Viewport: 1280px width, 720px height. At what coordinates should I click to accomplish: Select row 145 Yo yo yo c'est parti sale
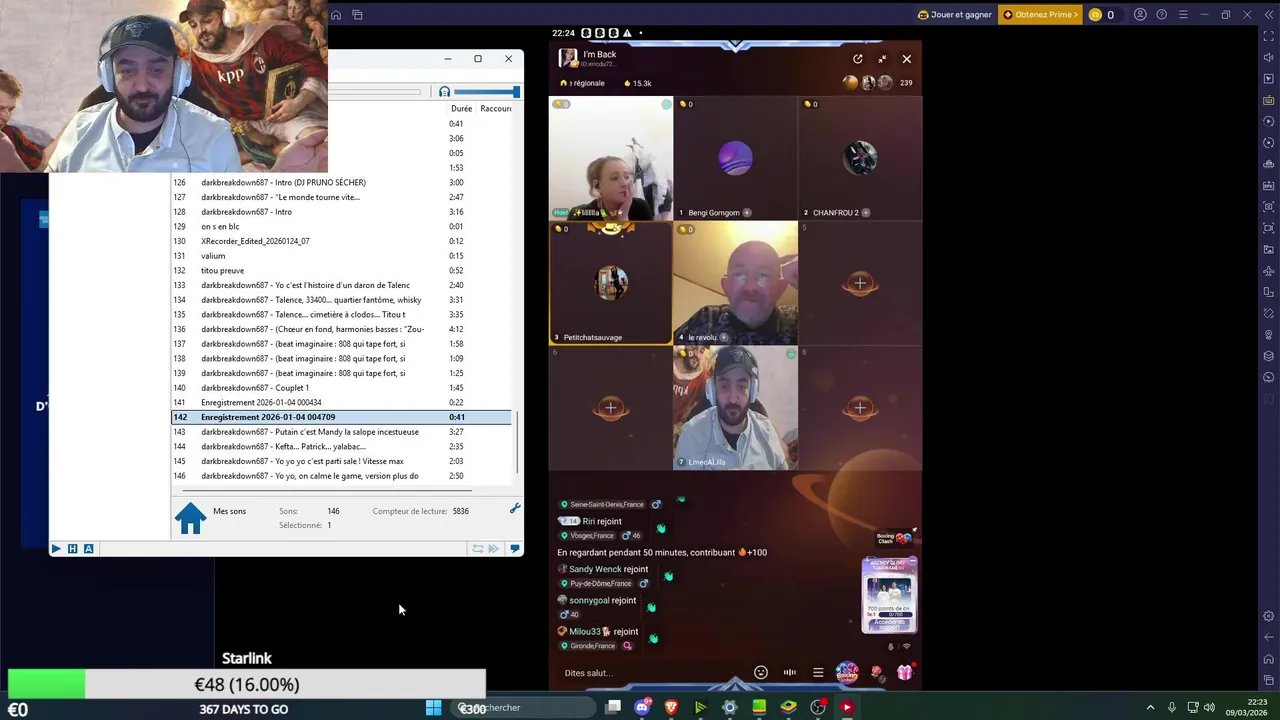click(342, 461)
